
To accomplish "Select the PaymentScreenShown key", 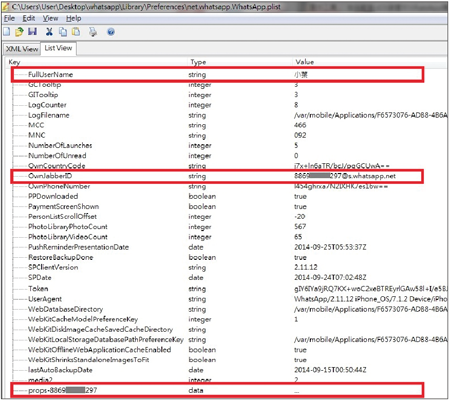I will 63,207.
